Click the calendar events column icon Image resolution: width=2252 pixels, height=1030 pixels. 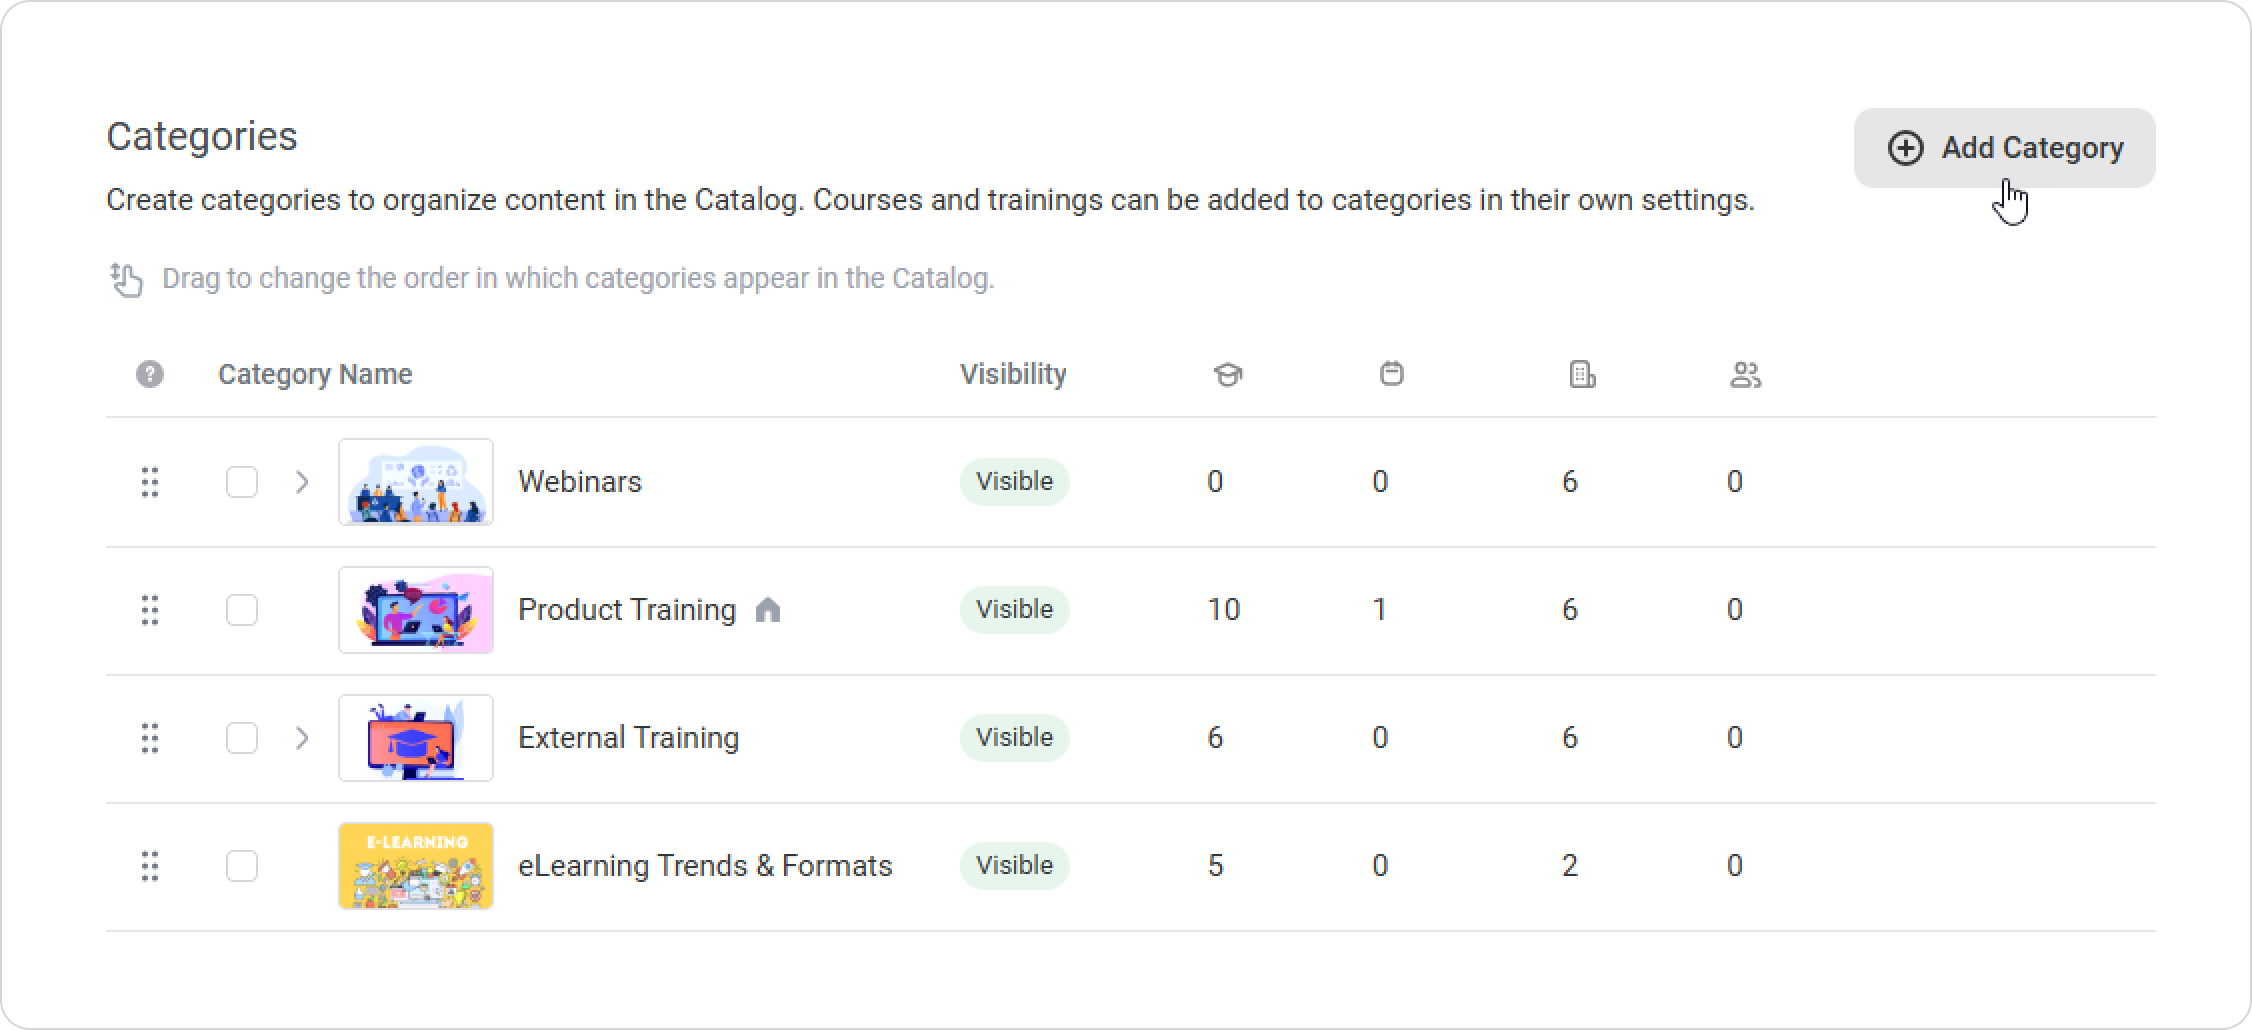click(1391, 374)
